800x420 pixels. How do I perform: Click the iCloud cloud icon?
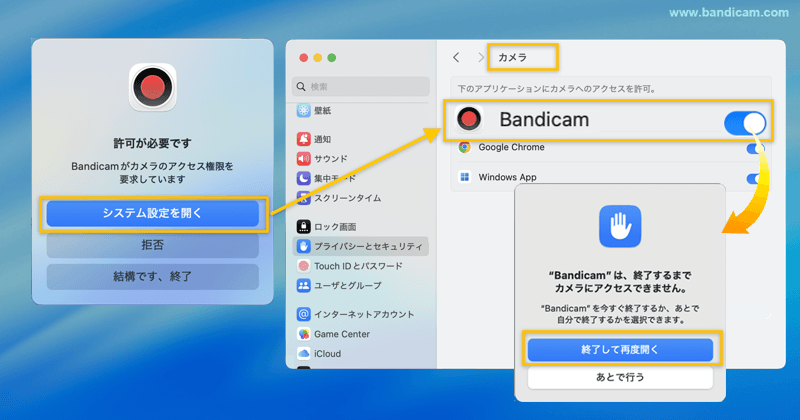304,354
